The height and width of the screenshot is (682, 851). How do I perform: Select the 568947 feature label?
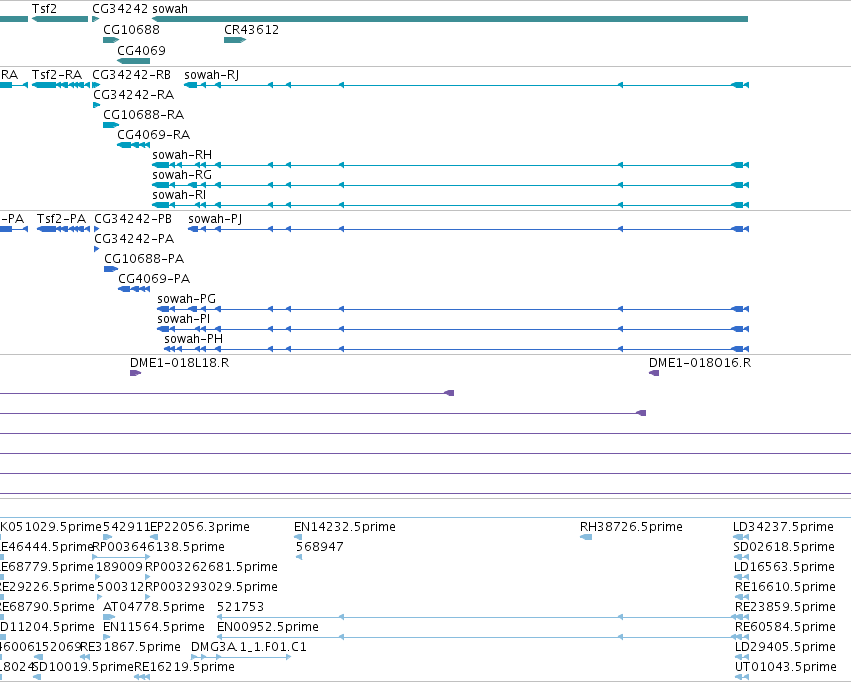point(320,547)
